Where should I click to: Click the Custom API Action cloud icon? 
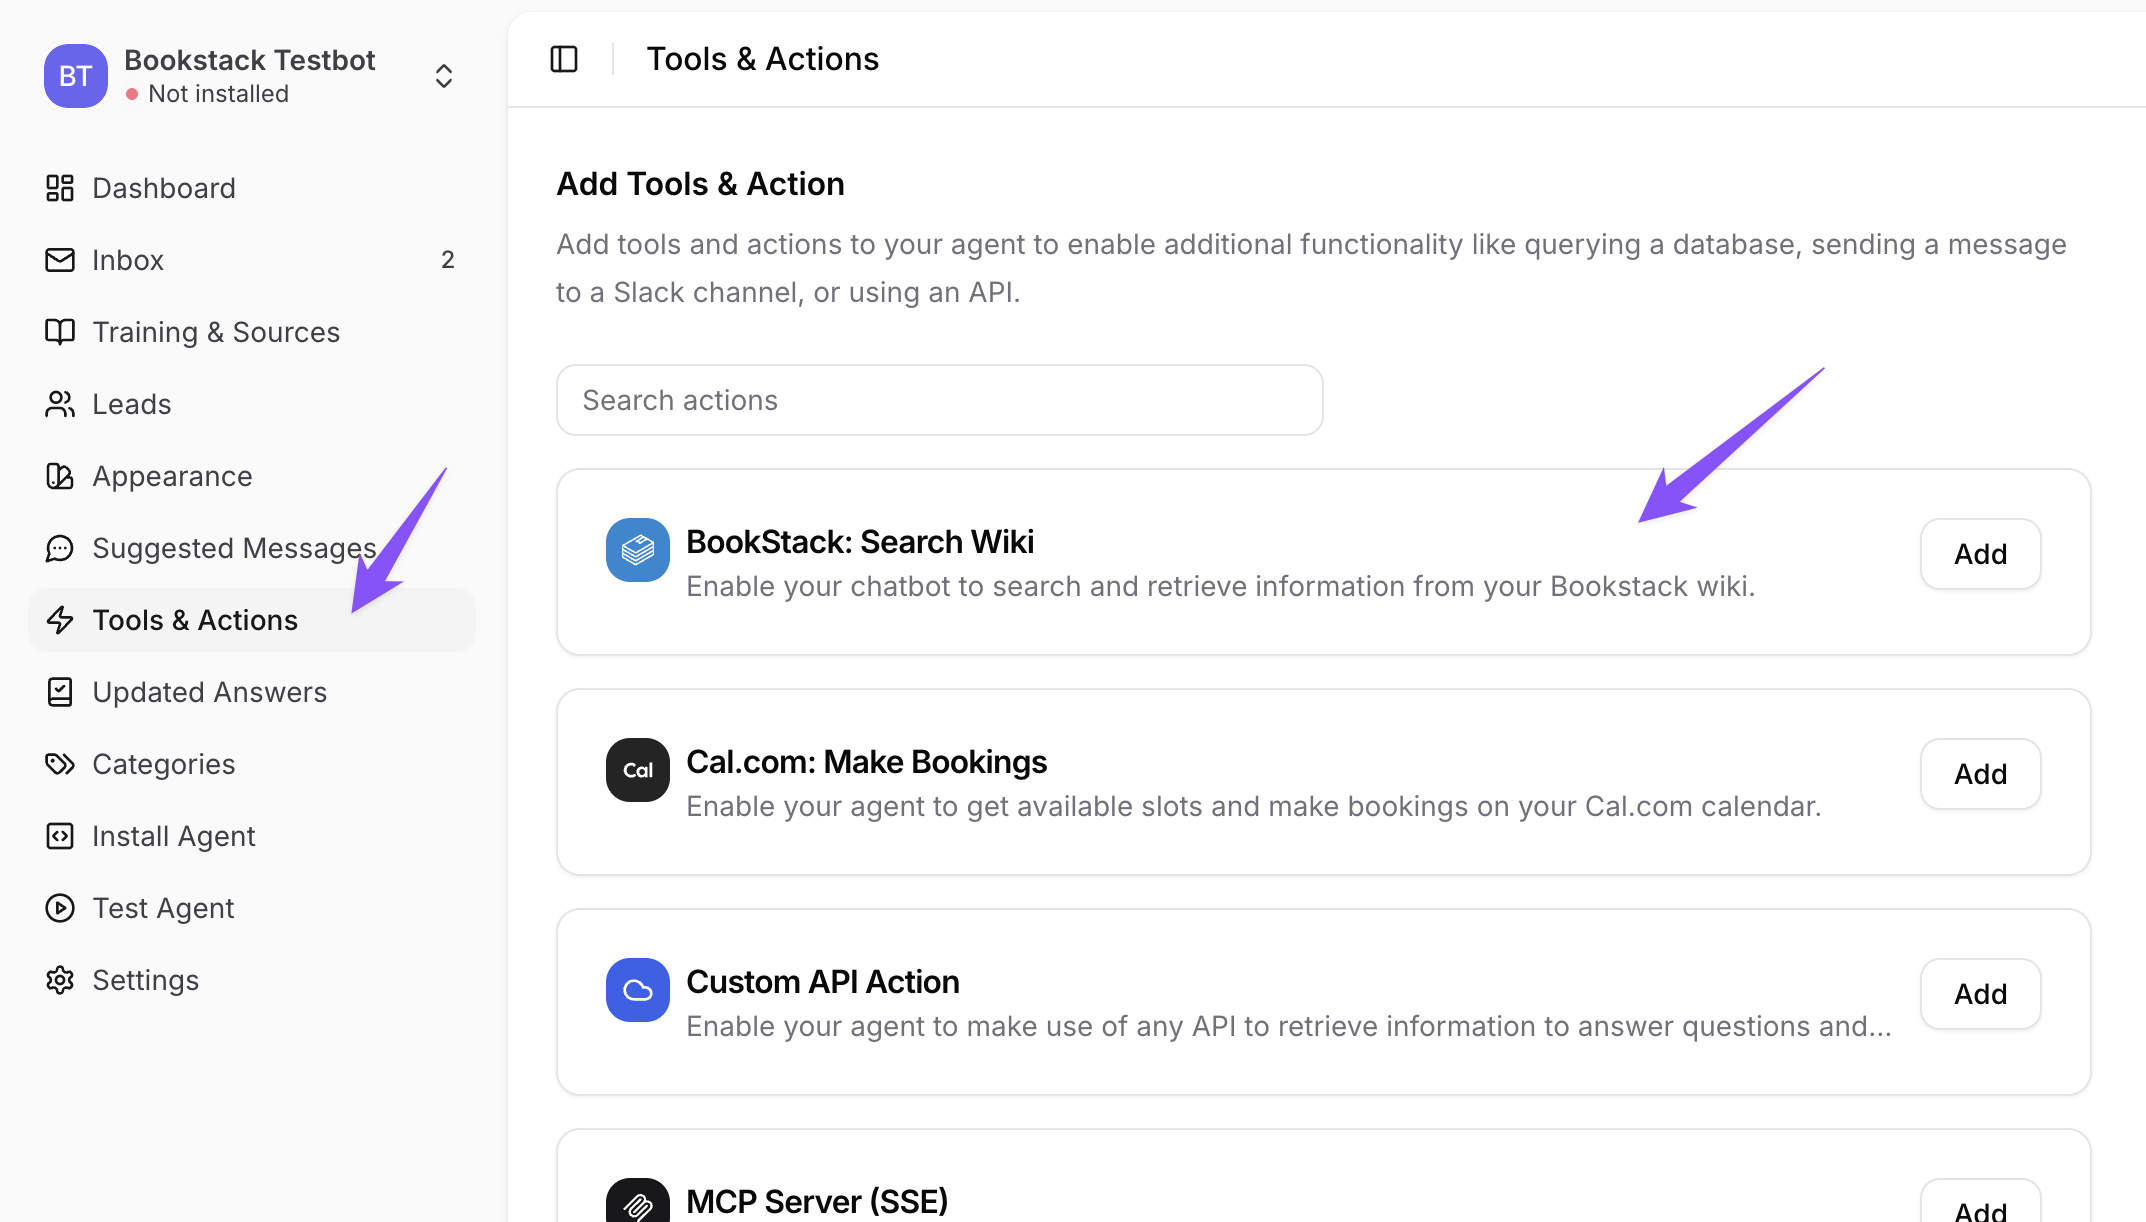[637, 990]
